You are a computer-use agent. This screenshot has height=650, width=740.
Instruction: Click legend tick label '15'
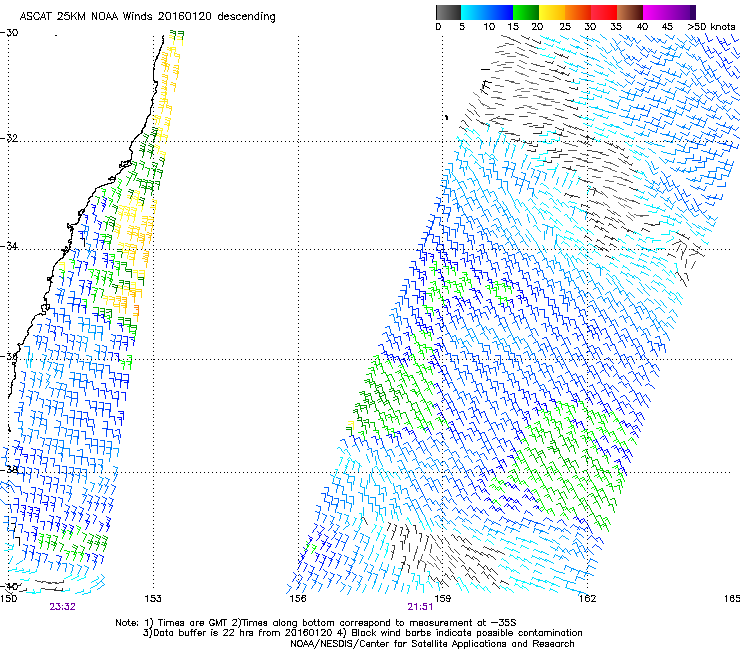click(x=513, y=27)
